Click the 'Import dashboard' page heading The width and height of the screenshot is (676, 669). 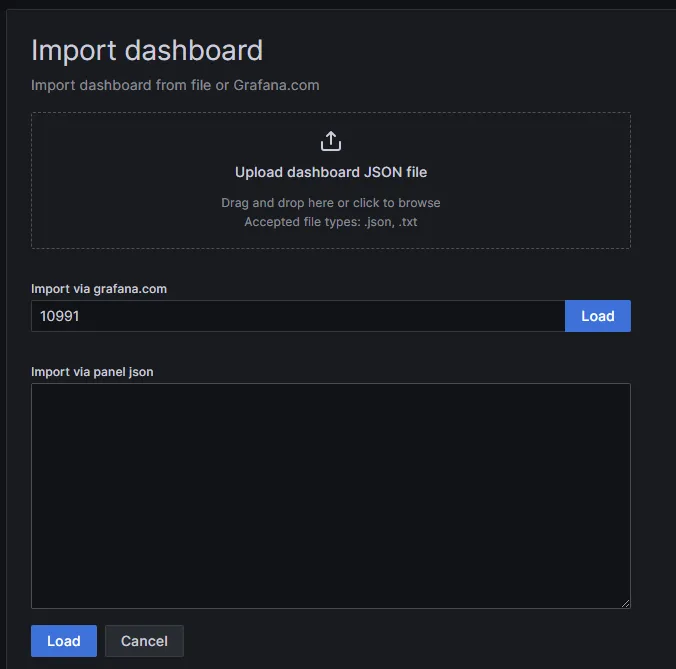147,50
